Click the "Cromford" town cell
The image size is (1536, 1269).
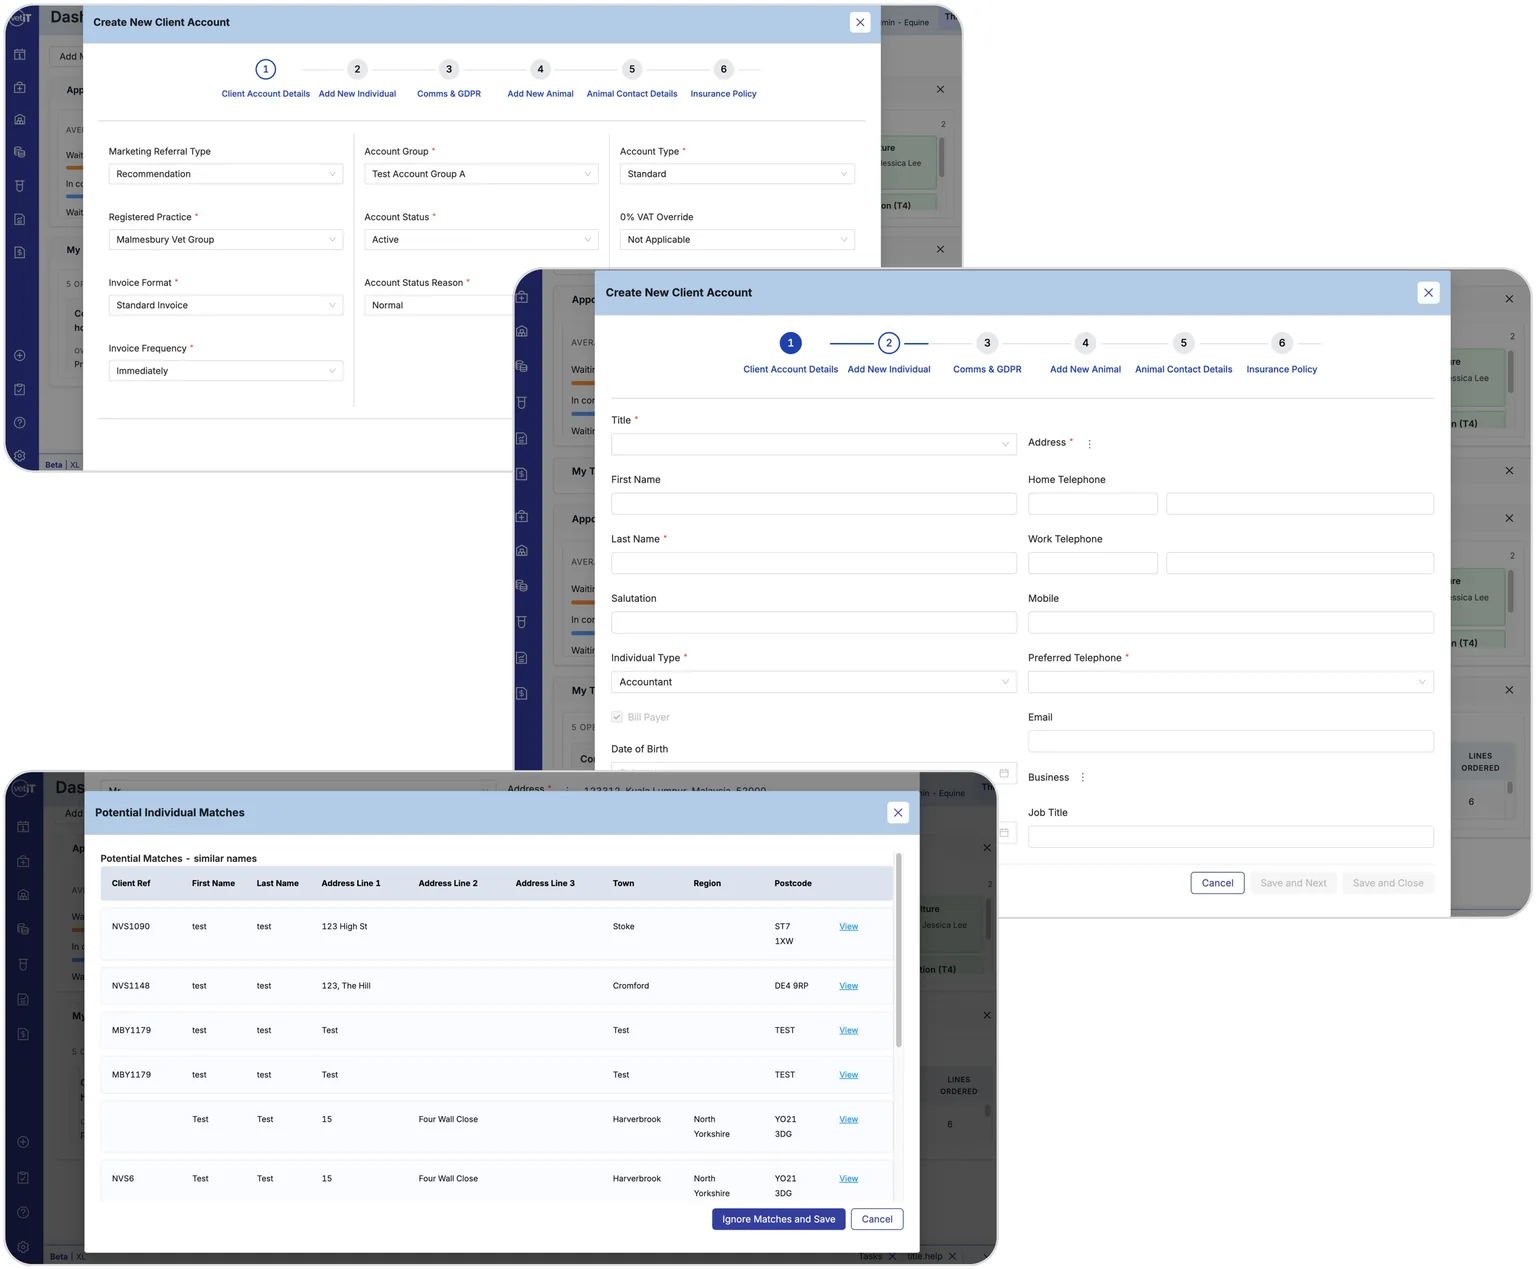click(x=631, y=986)
